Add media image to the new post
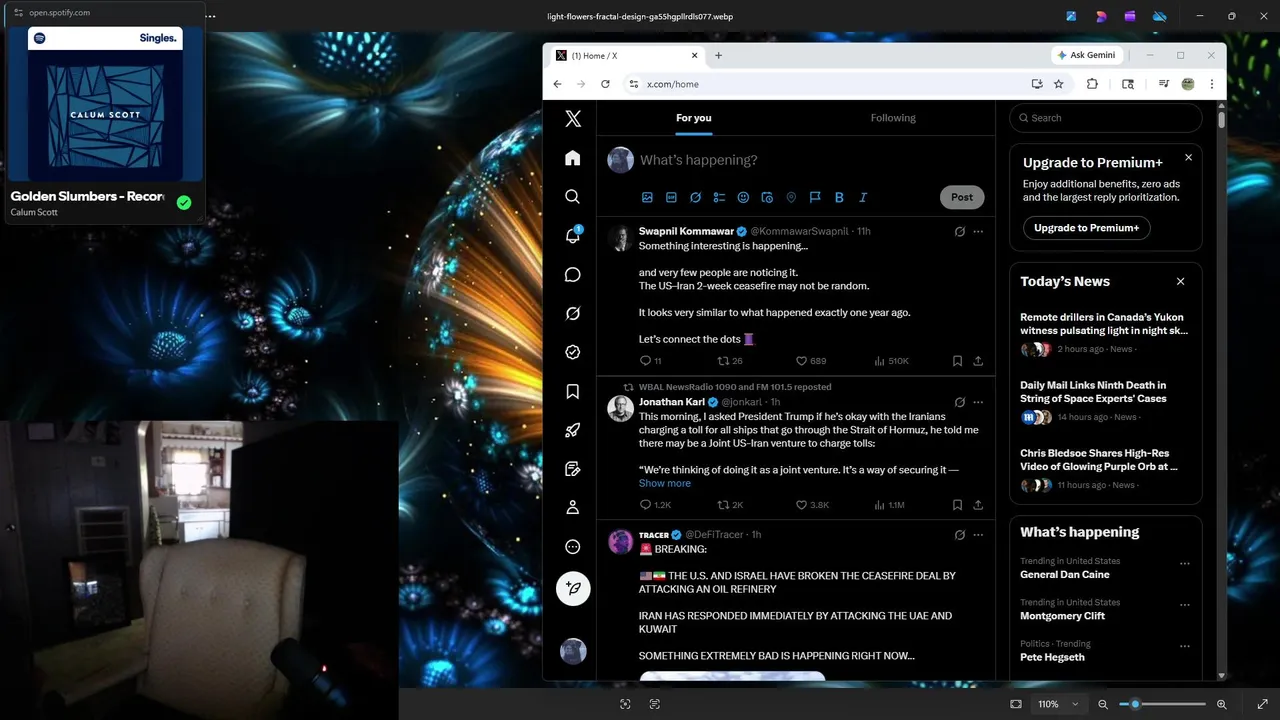Viewport: 1280px width, 720px height. pos(647,198)
